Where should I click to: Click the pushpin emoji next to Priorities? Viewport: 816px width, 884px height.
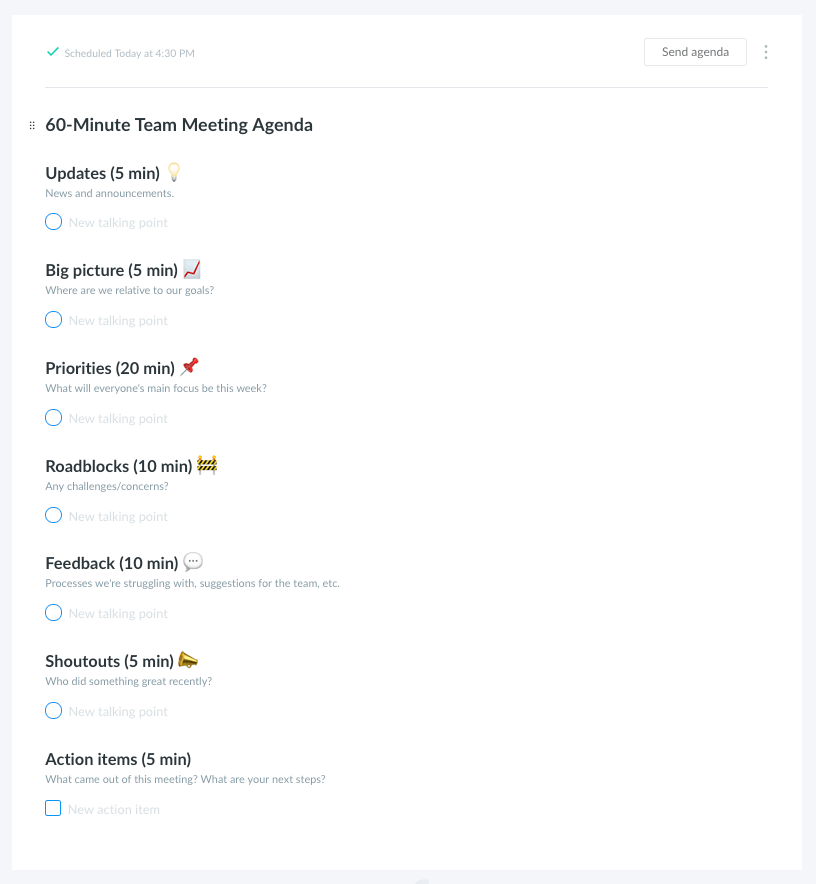189,366
